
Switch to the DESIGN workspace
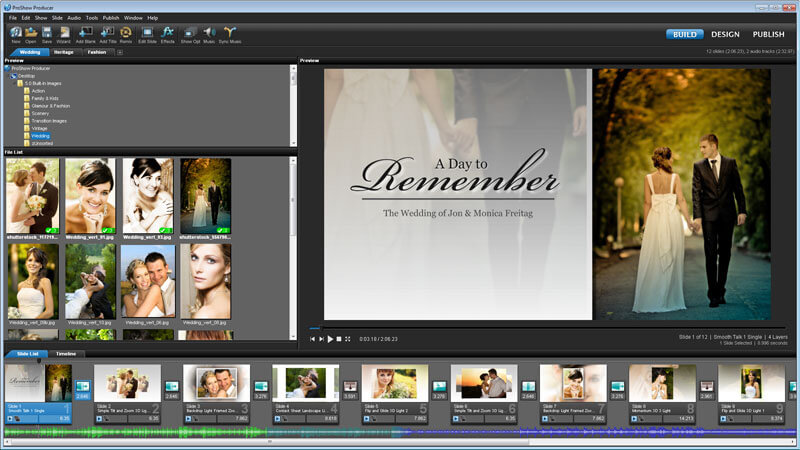pyautogui.click(x=725, y=34)
